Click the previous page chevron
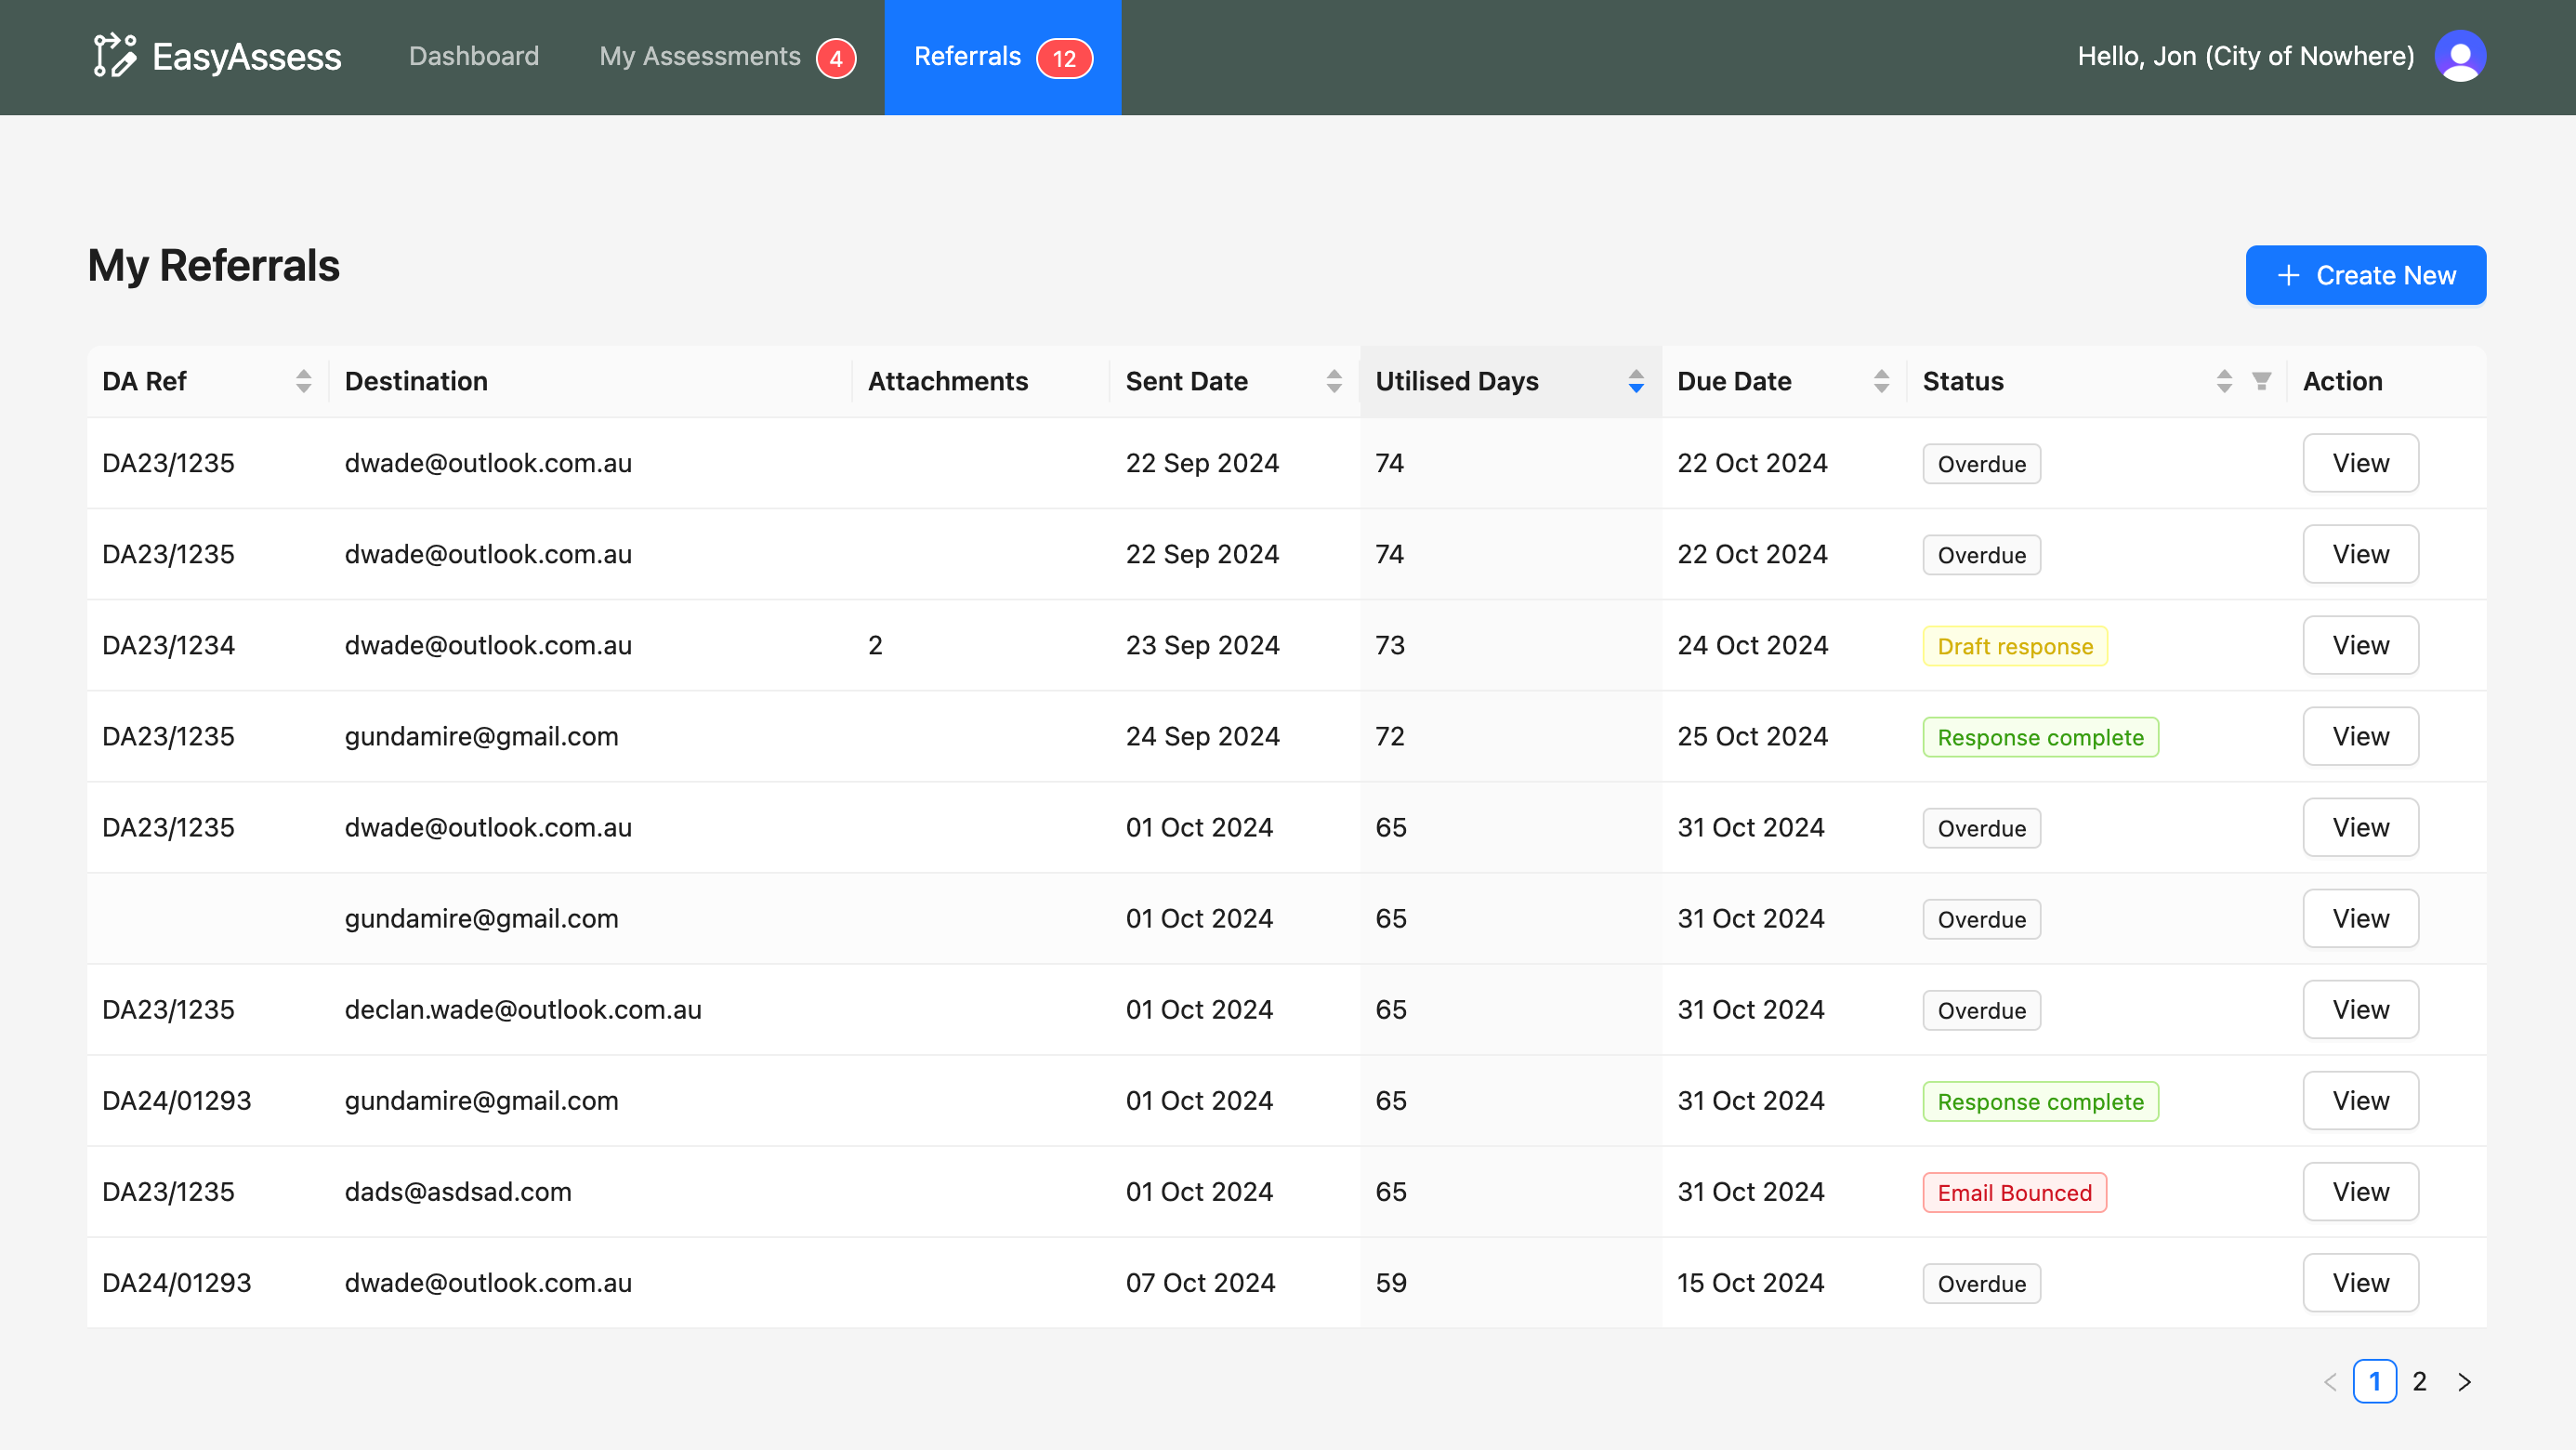This screenshot has height=1450, width=2576. coord(2330,1381)
